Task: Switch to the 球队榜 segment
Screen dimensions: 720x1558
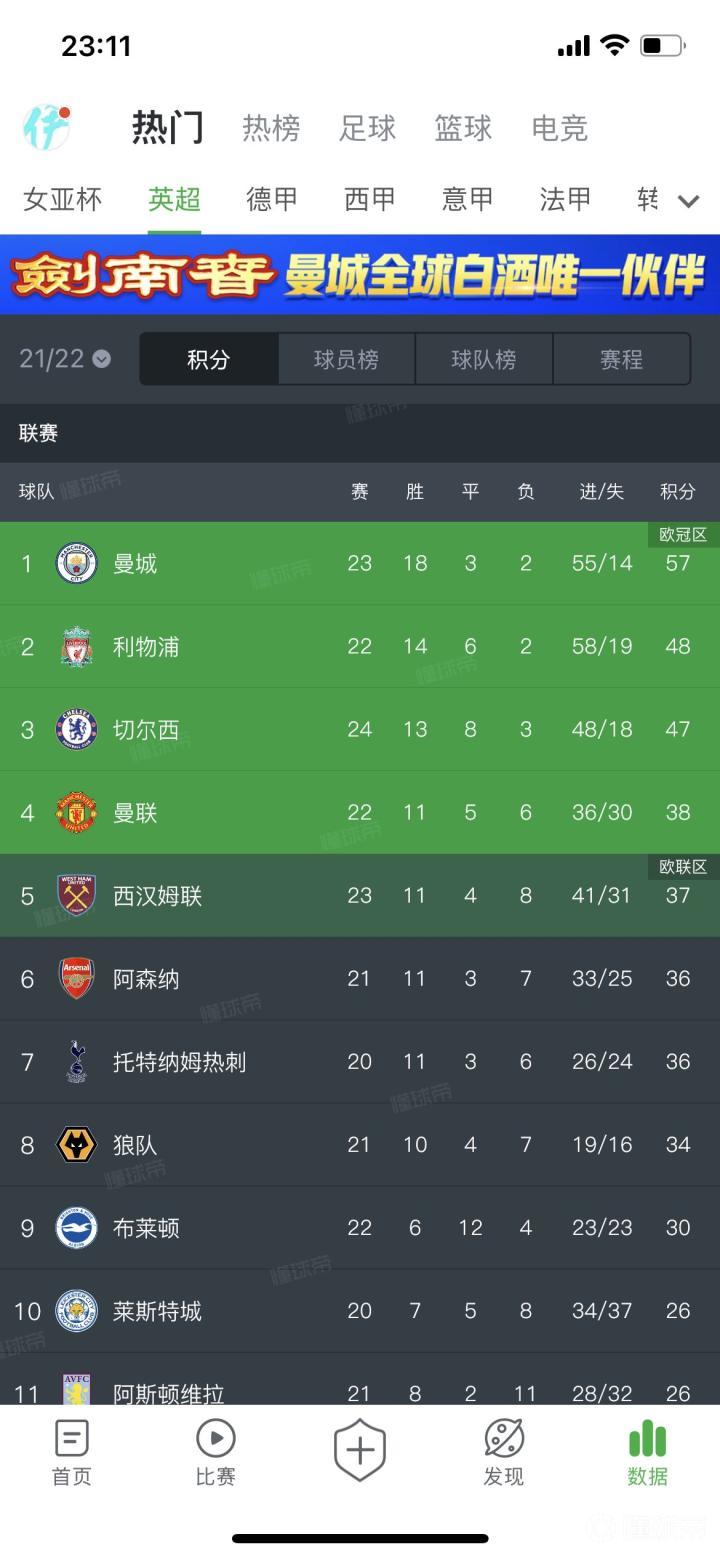Action: [x=484, y=359]
